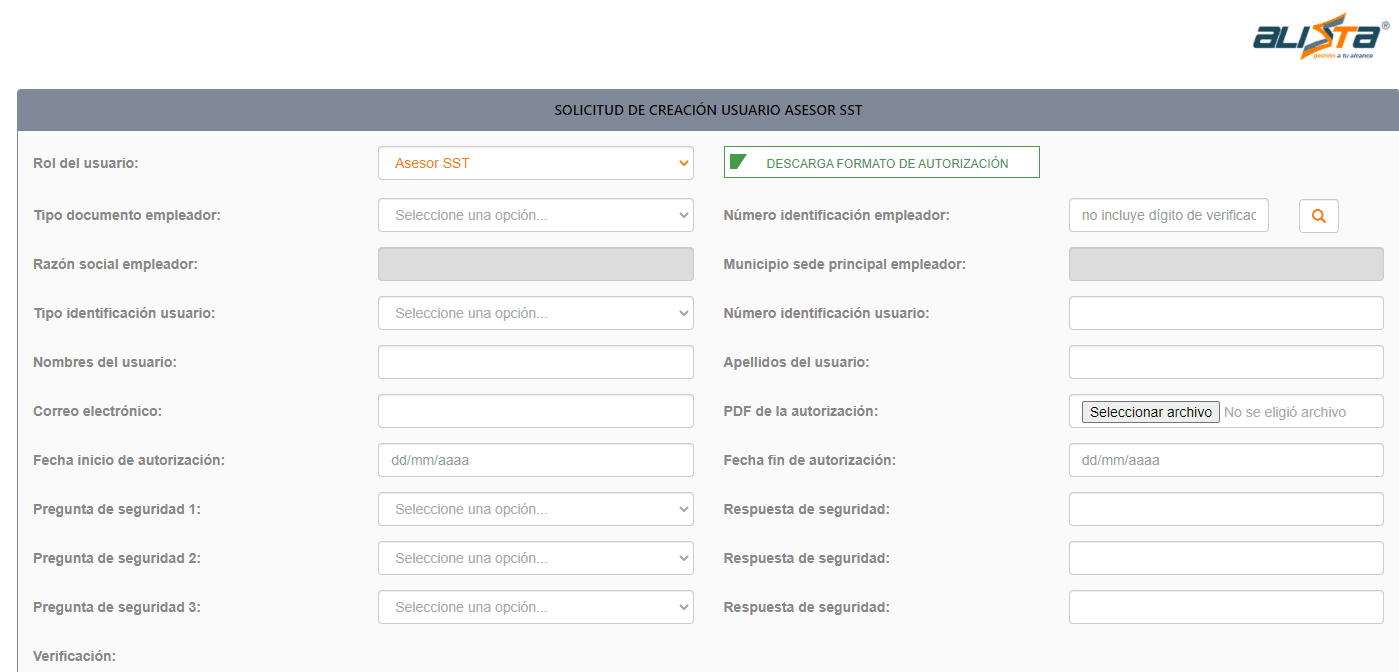The width and height of the screenshot is (1399, 672).
Task: Open Pregunta de seguridad 1 dropdown
Action: [x=535, y=509]
